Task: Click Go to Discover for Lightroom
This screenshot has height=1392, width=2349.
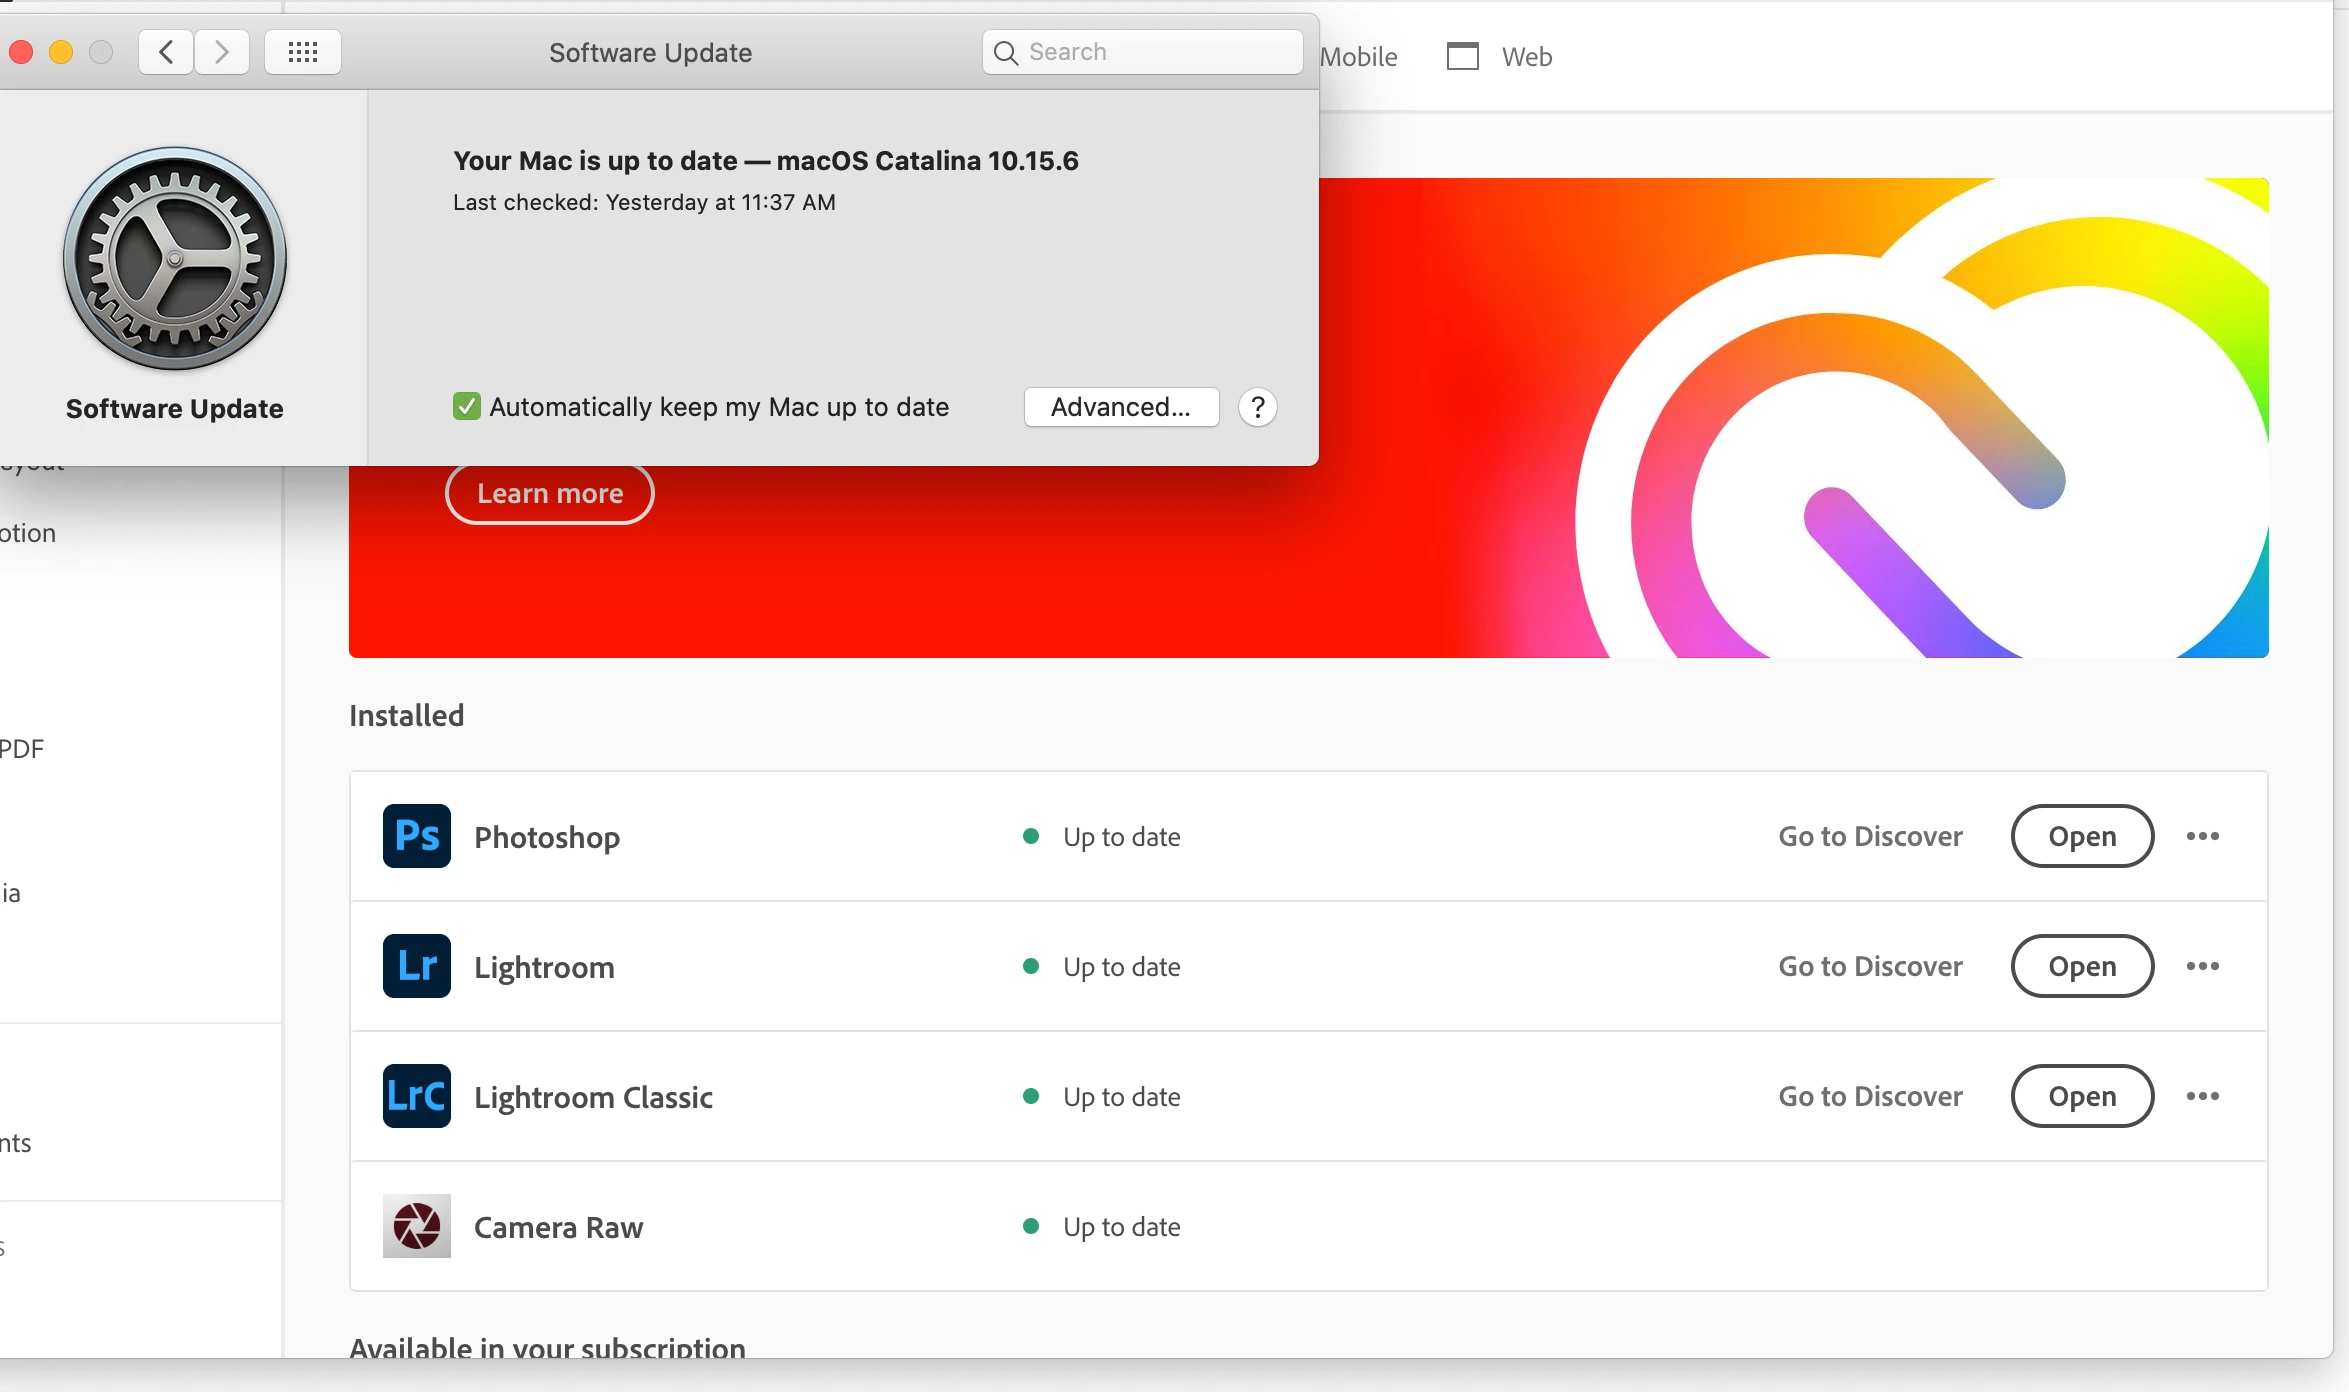Action: 1869,966
